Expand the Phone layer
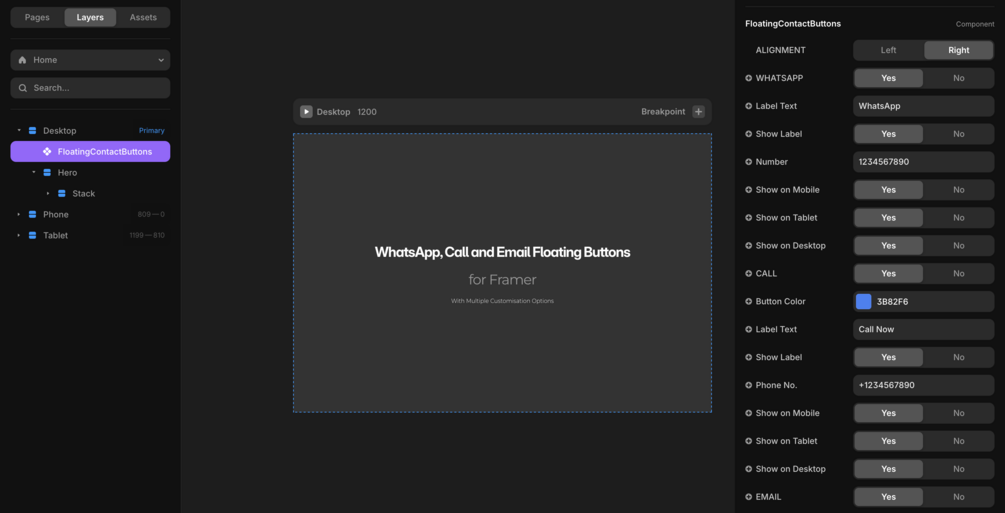Viewport: 1005px width, 513px height. pyautogui.click(x=19, y=214)
